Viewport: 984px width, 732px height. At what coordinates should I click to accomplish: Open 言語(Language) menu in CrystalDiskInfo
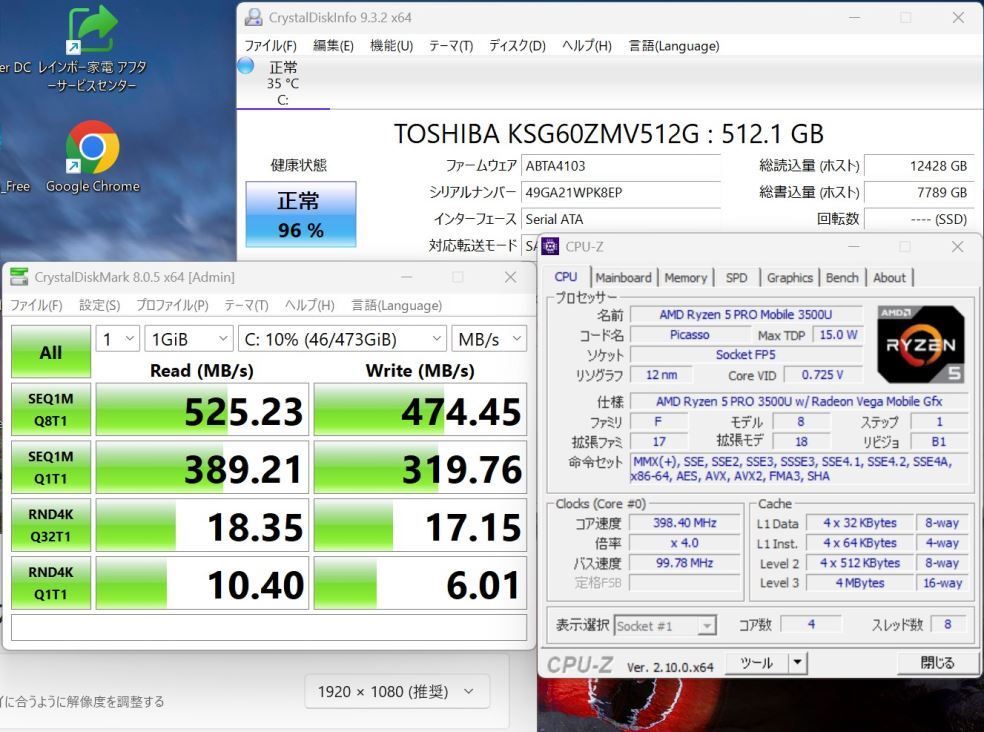(674, 46)
